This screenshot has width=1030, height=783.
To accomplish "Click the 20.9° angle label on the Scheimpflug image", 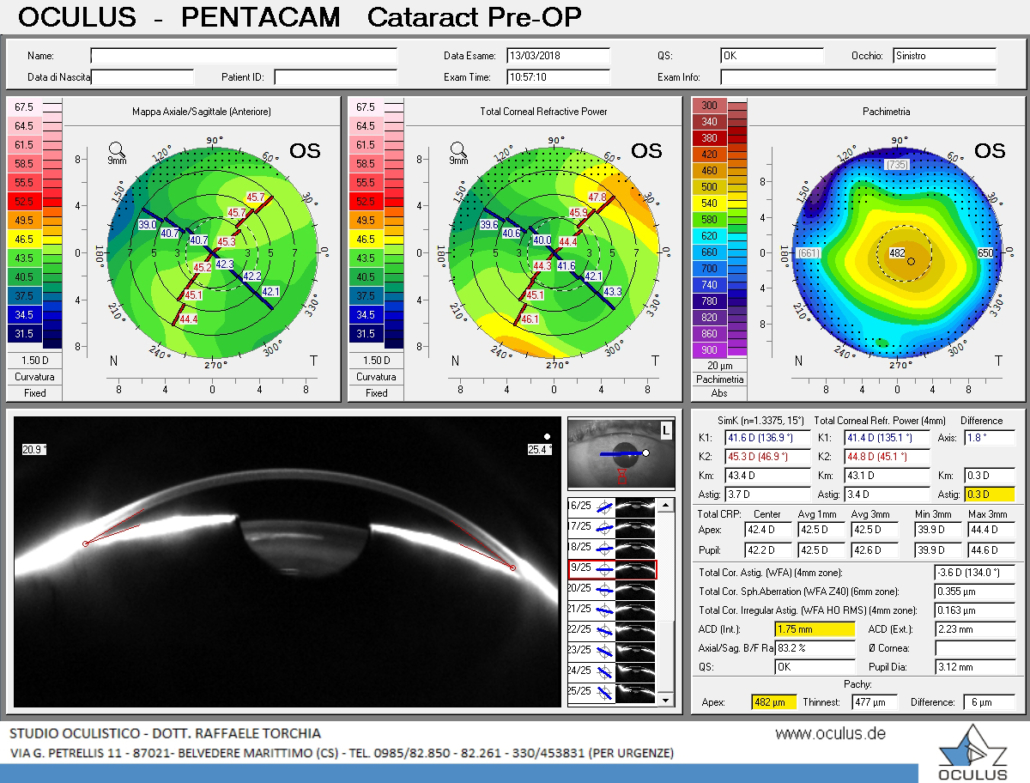I will click(x=34, y=450).
